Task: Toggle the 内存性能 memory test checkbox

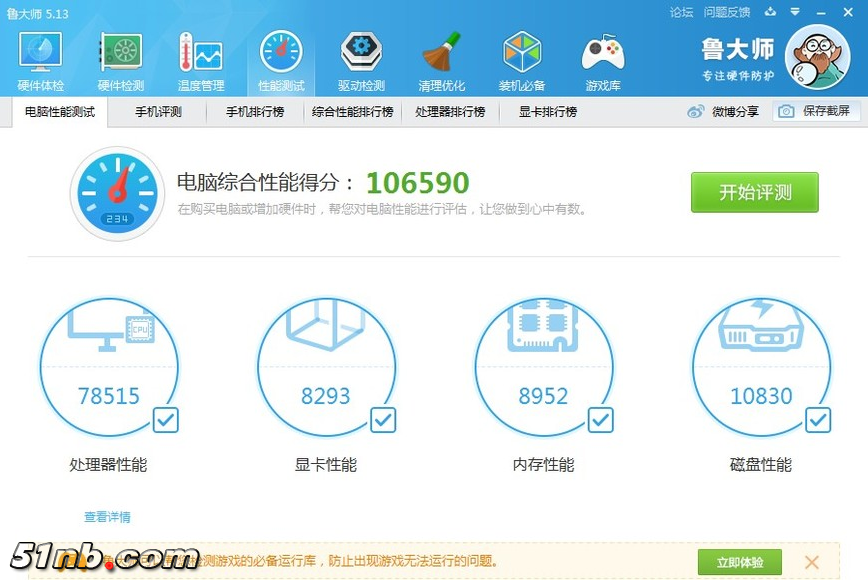Action: pyautogui.click(x=600, y=420)
